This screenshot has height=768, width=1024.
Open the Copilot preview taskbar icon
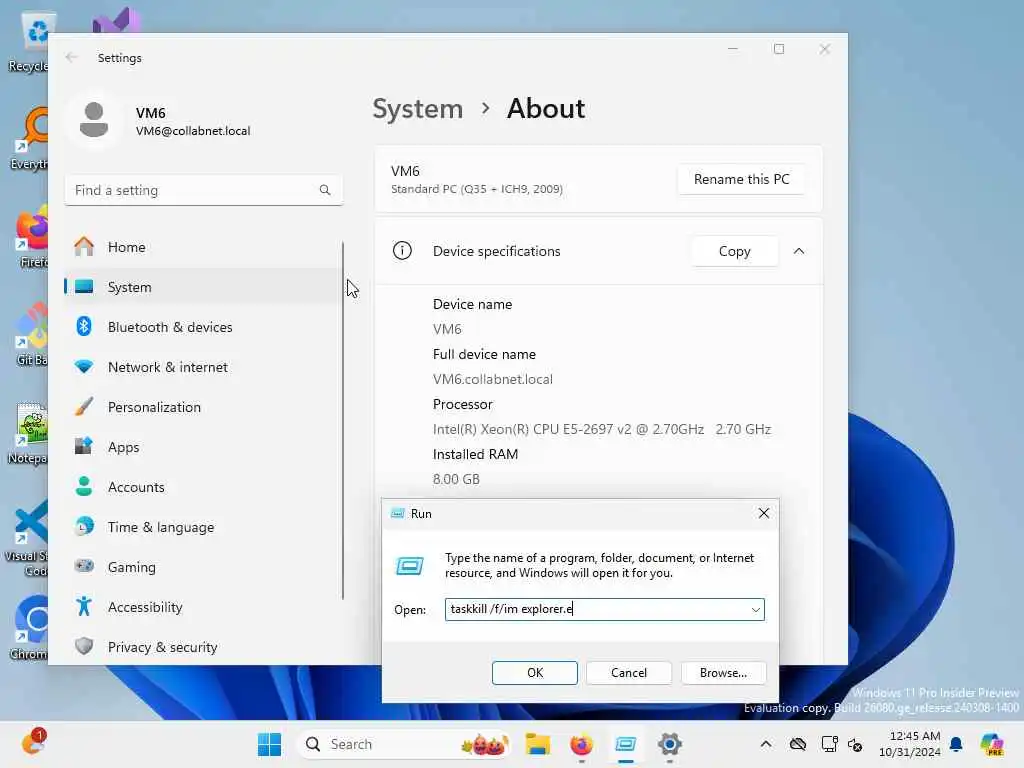point(992,744)
